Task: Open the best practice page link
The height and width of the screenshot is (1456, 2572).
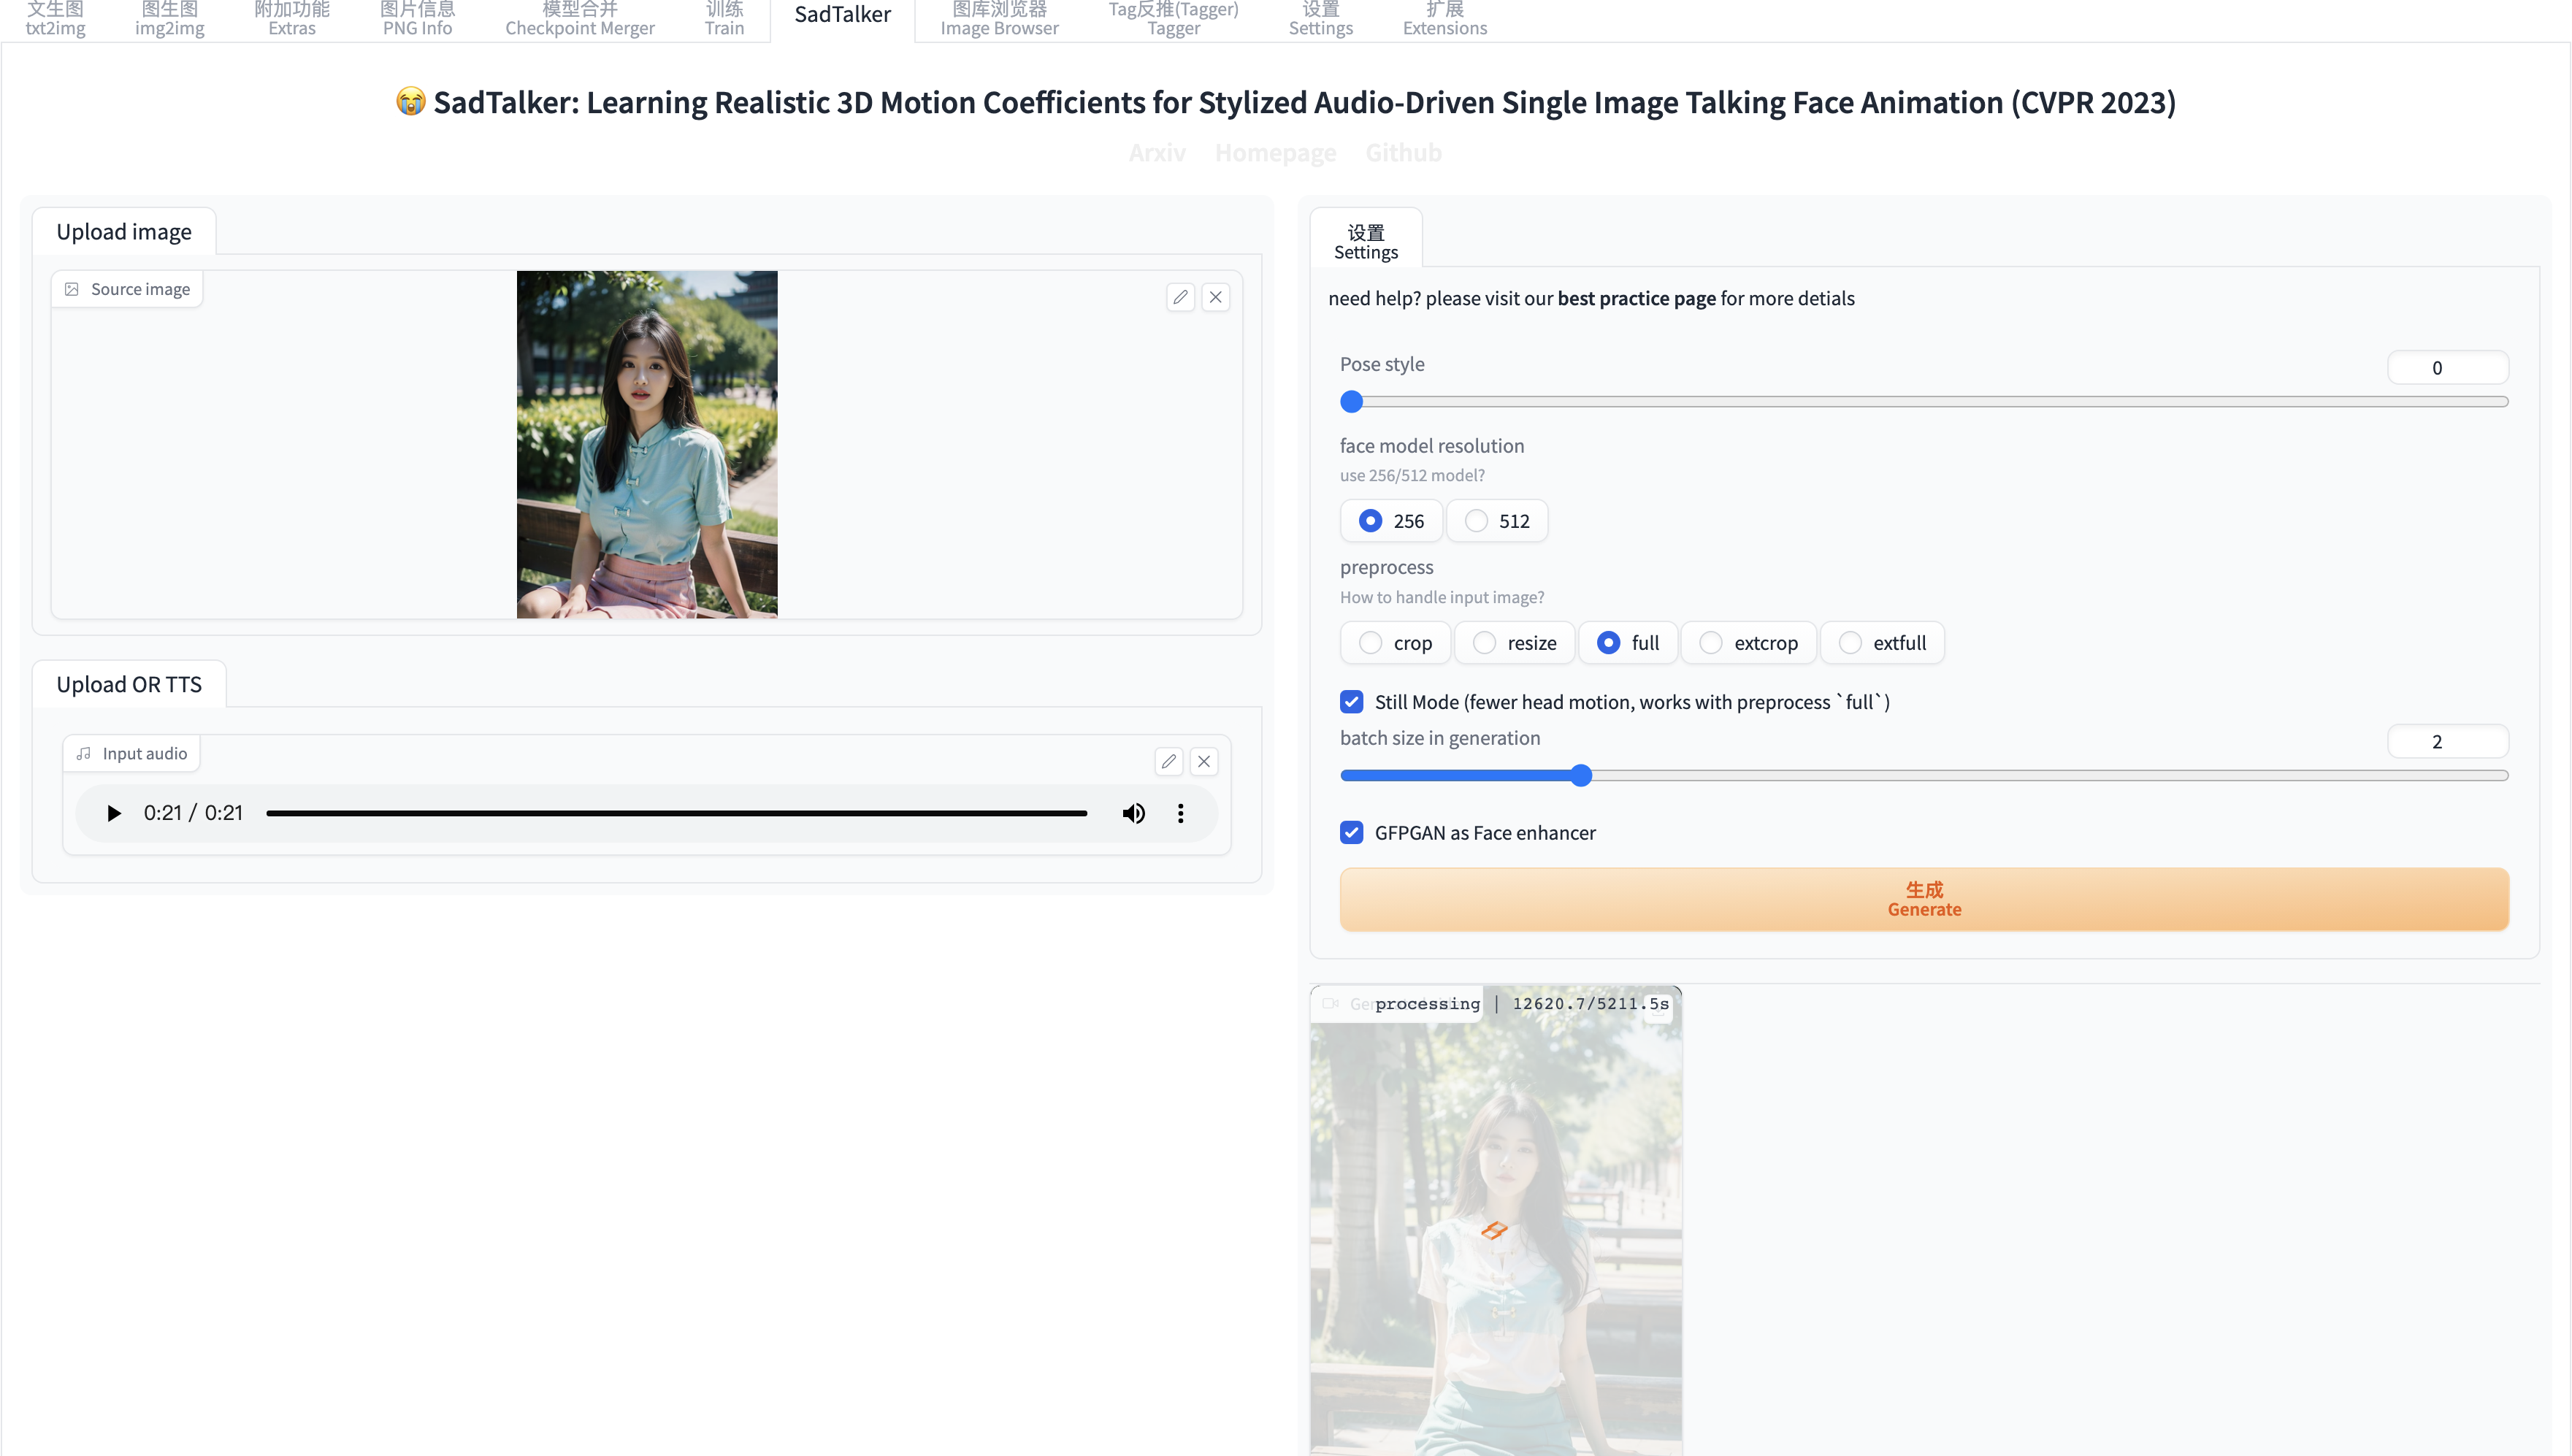Action: point(1636,298)
